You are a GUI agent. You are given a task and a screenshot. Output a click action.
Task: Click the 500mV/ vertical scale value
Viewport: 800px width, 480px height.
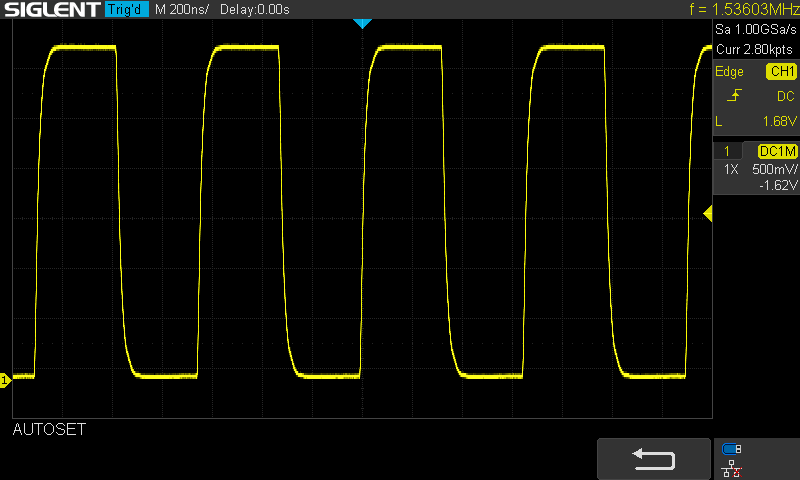pyautogui.click(x=774, y=169)
